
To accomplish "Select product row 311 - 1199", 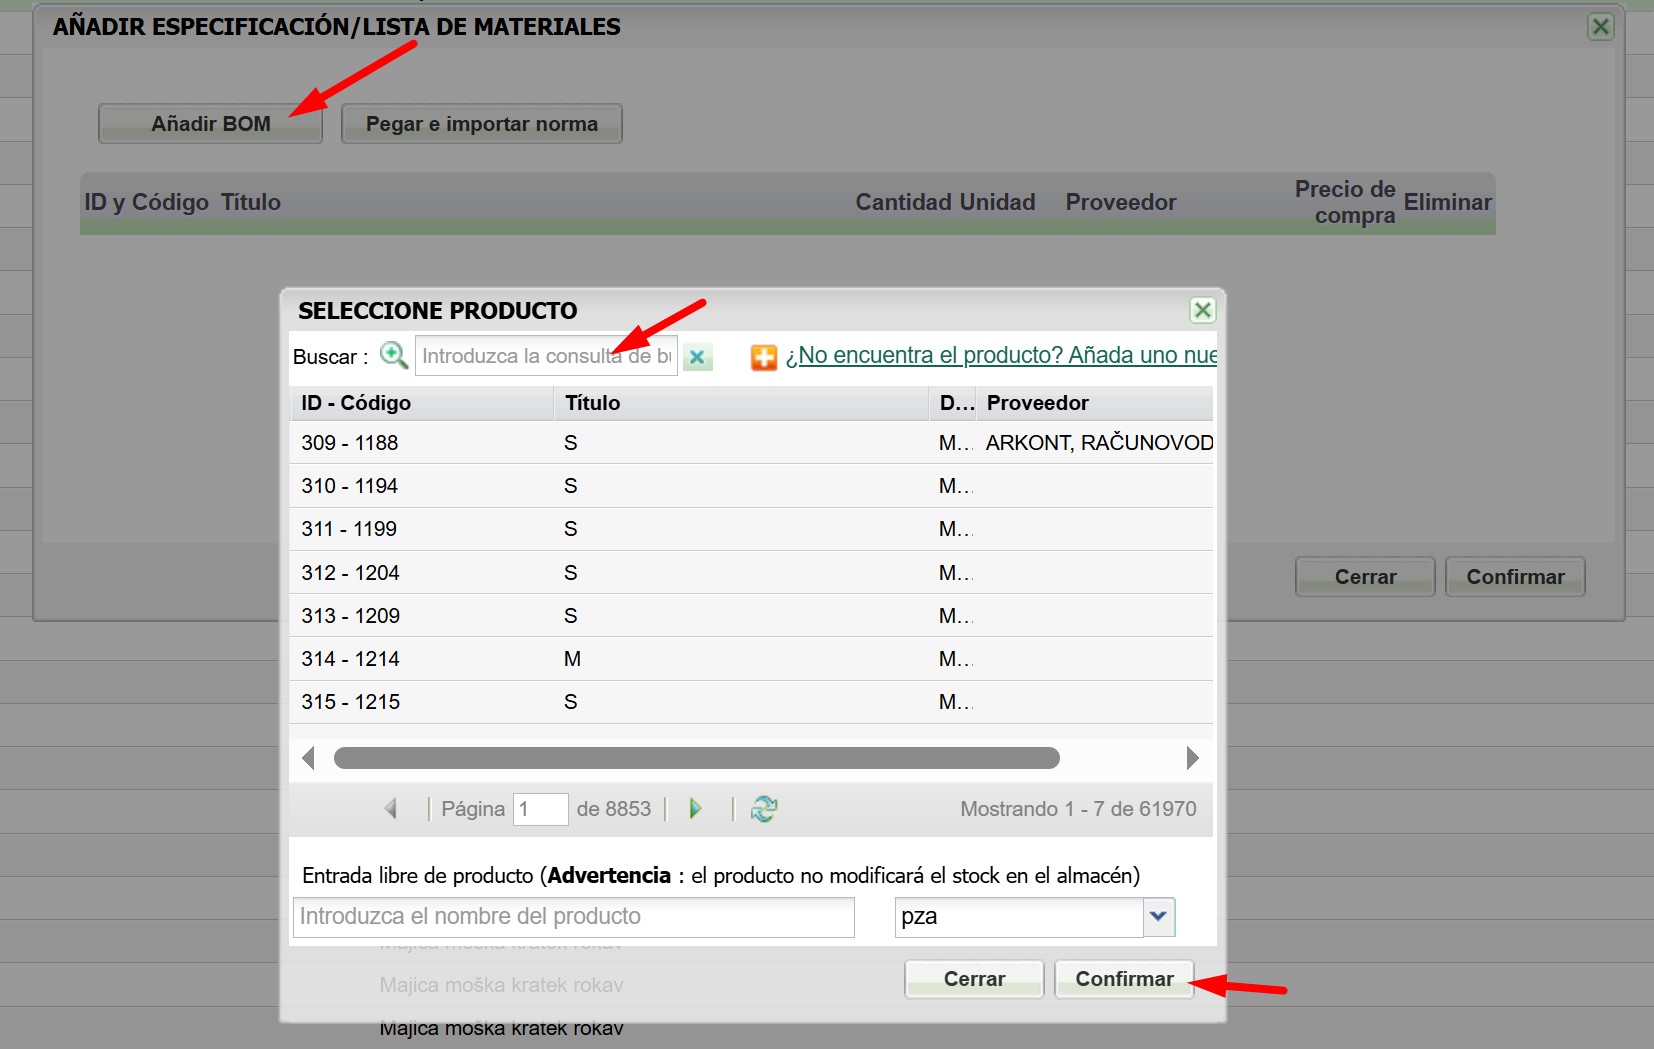I will pos(751,529).
